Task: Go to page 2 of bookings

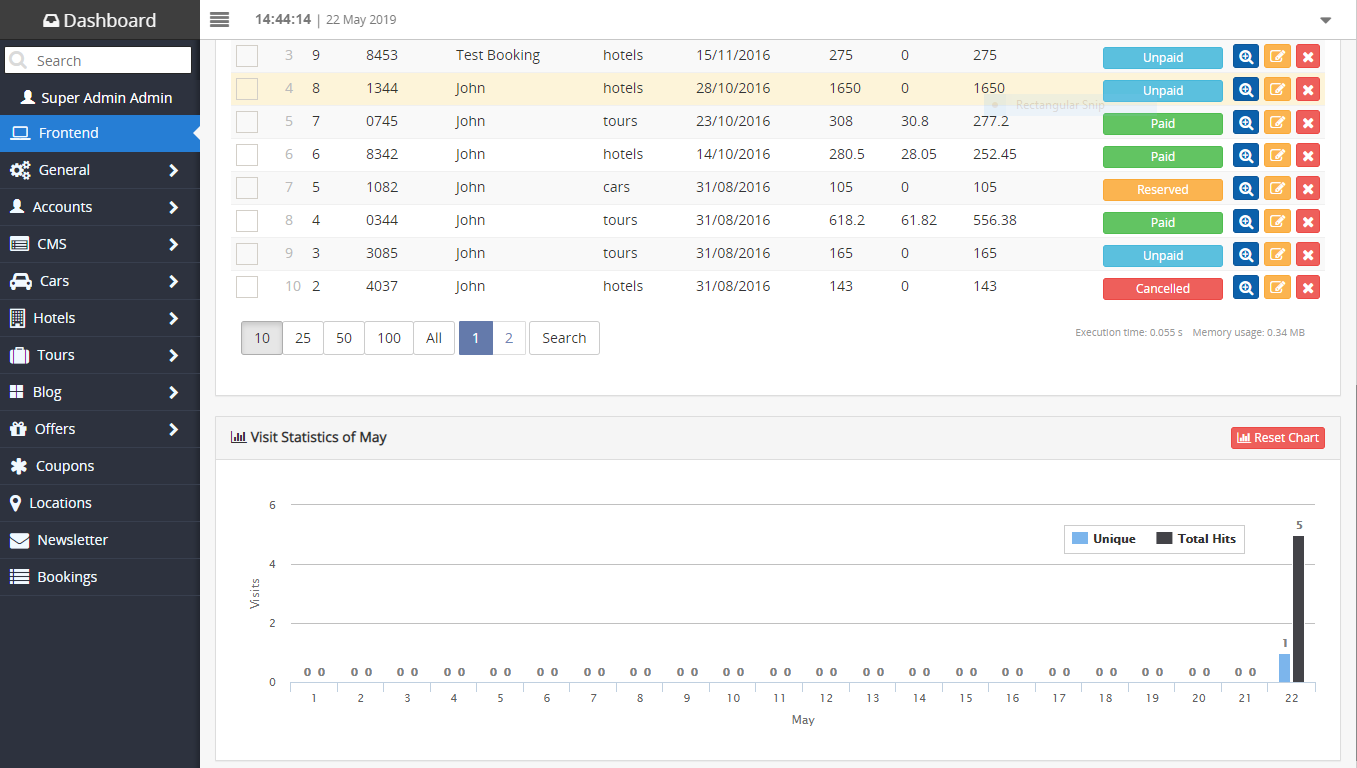Action: 509,338
